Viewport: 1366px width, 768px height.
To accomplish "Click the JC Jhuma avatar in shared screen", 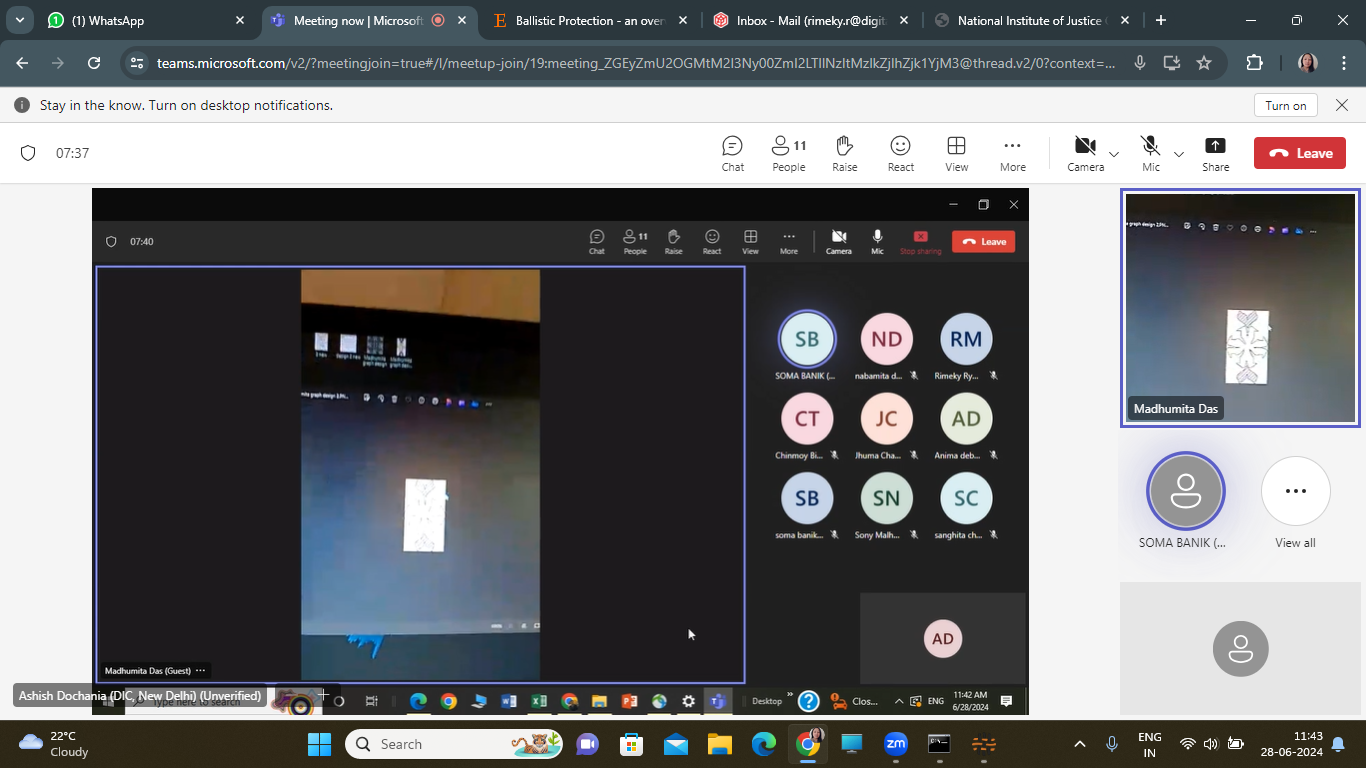I will [886, 419].
